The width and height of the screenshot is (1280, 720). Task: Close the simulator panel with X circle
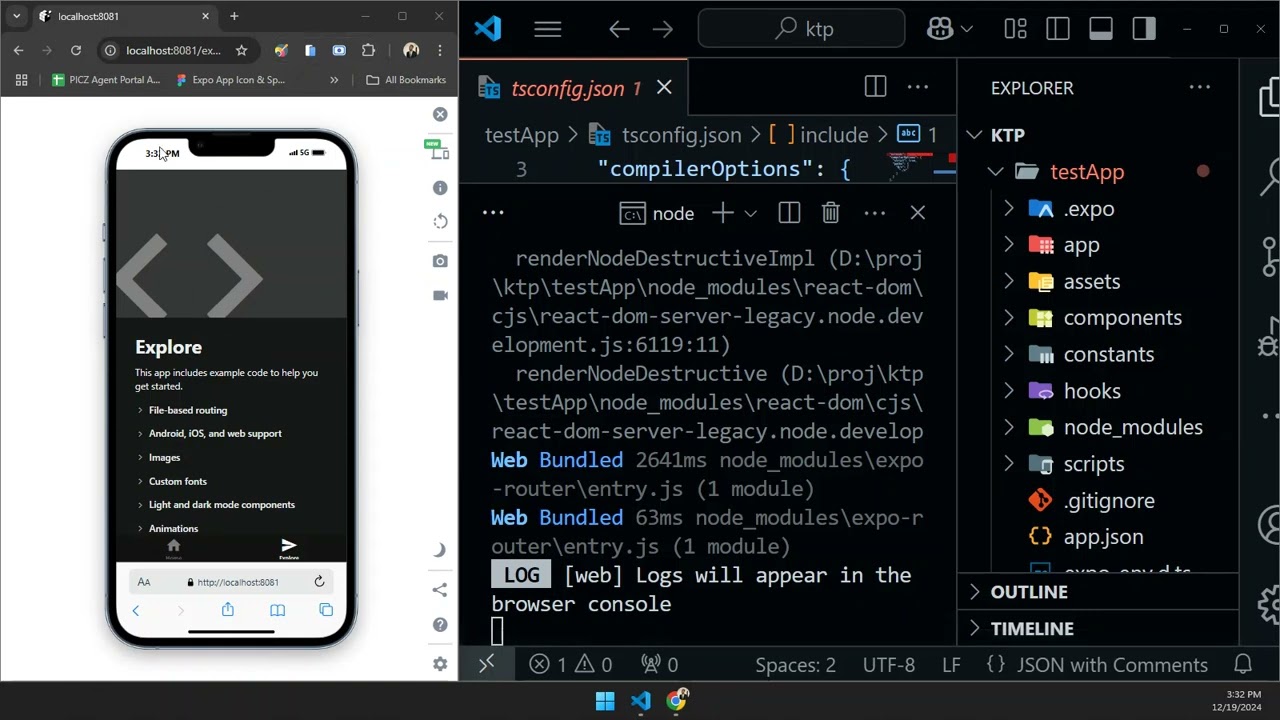pos(440,115)
